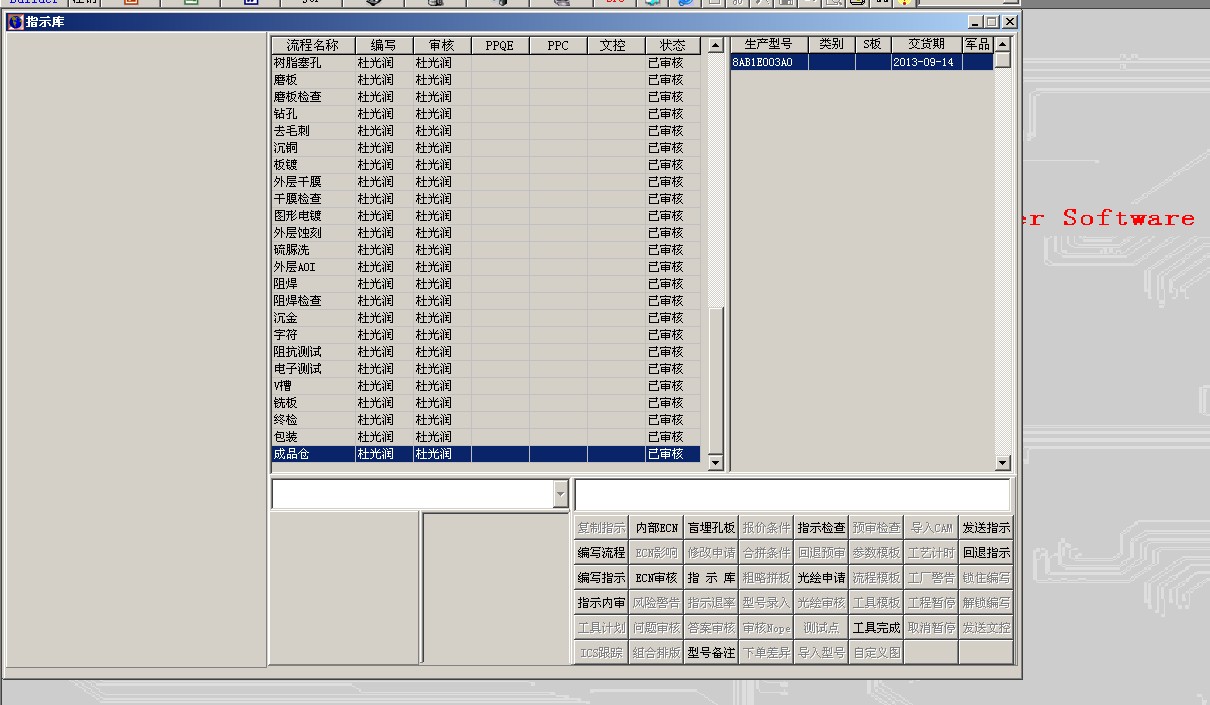
Task: Click the delivery date 2013-09-14 cell
Action: (x=926, y=62)
